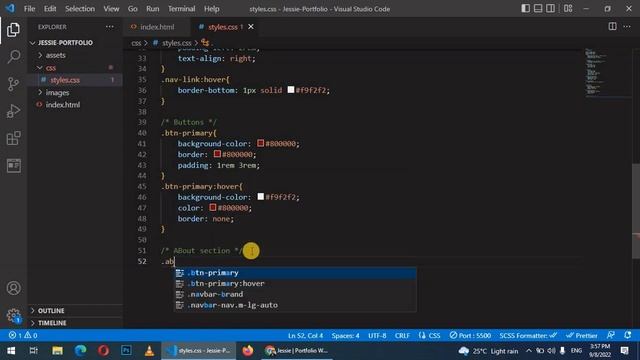Open the Manage gear icon
This screenshot has width=640, height=360.
pyautogui.click(x=13, y=316)
